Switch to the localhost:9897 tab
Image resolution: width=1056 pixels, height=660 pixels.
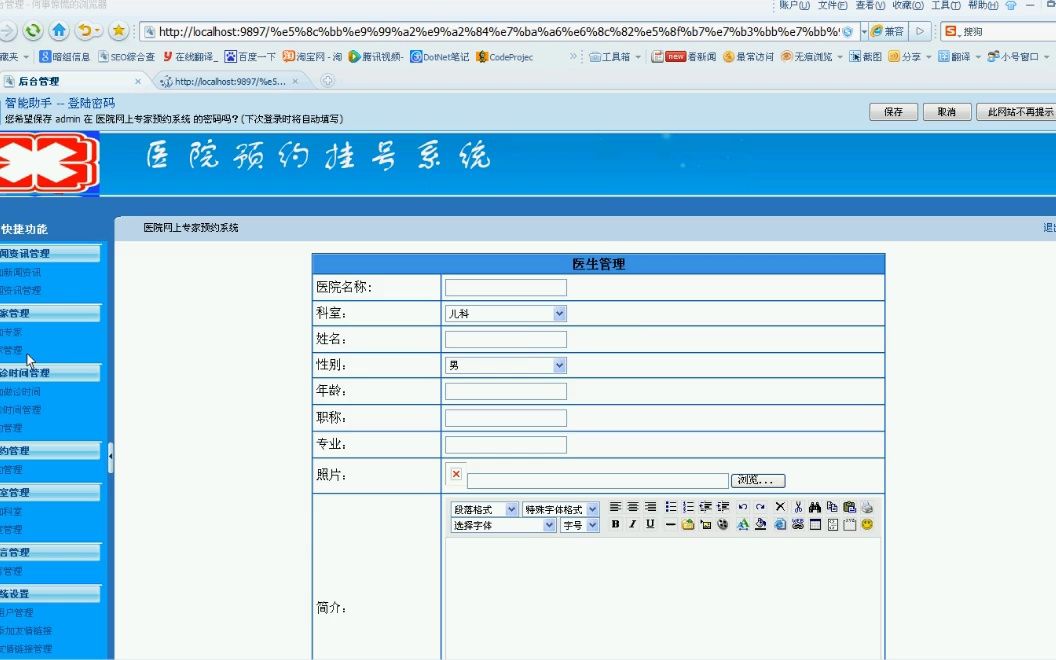point(229,81)
